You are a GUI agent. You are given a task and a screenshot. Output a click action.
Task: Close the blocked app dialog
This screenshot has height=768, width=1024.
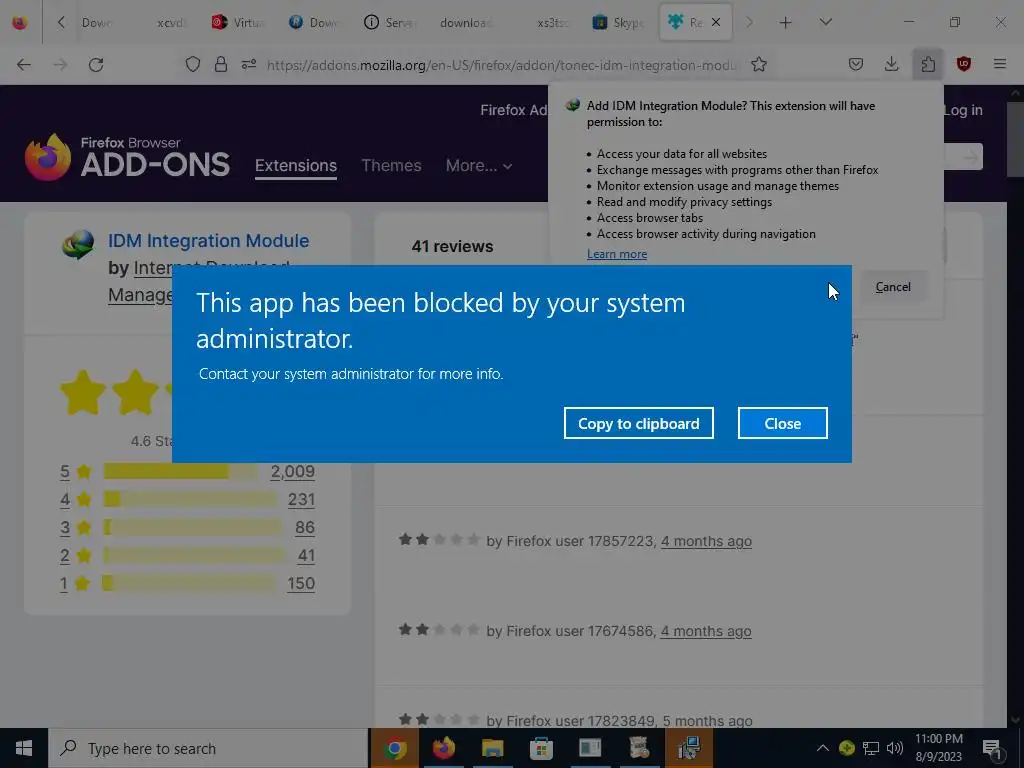782,423
